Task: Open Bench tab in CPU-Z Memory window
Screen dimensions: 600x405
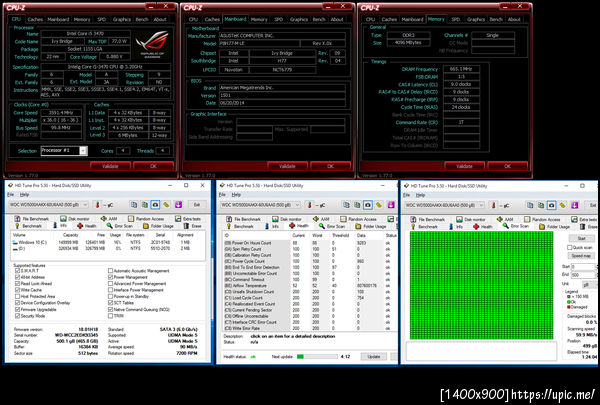Action: (x=496, y=19)
